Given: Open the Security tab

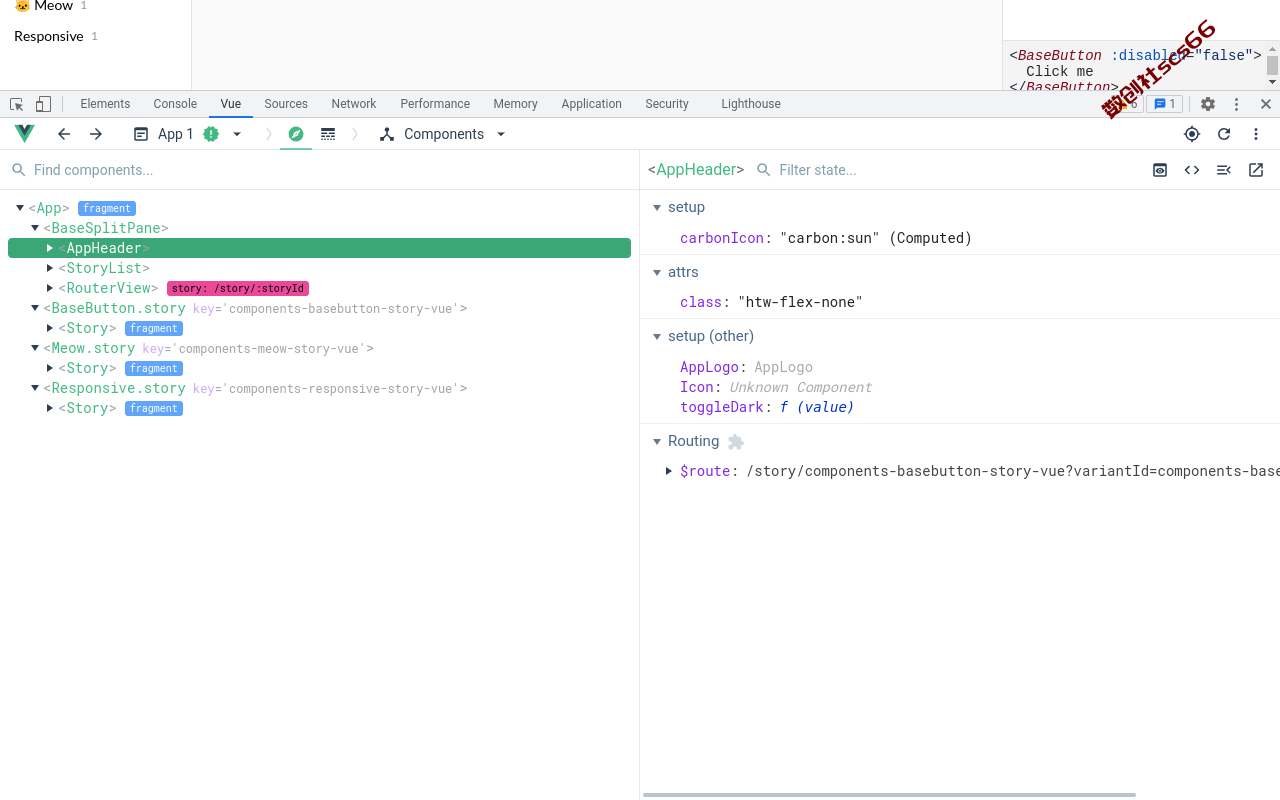Looking at the screenshot, I should coord(667,104).
